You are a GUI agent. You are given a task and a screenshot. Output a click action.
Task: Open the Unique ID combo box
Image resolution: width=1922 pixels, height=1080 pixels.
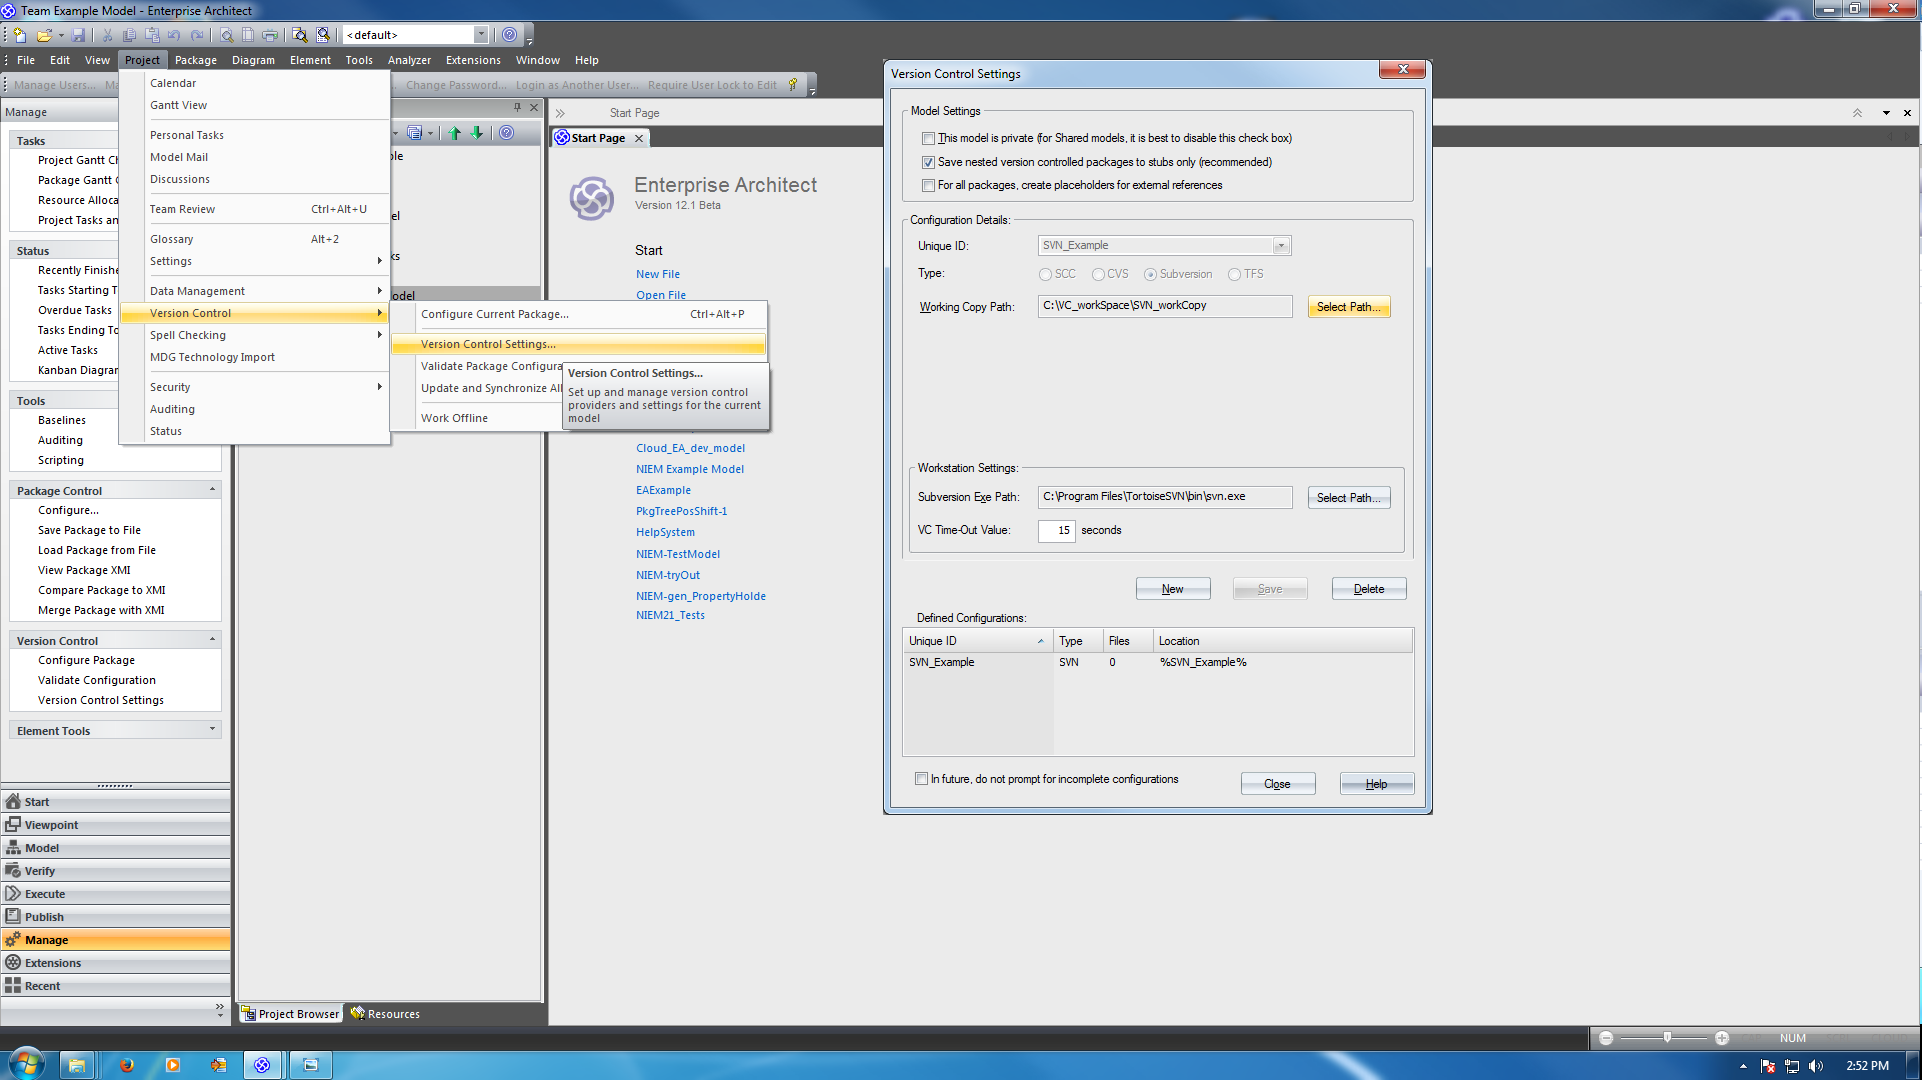(1280, 246)
